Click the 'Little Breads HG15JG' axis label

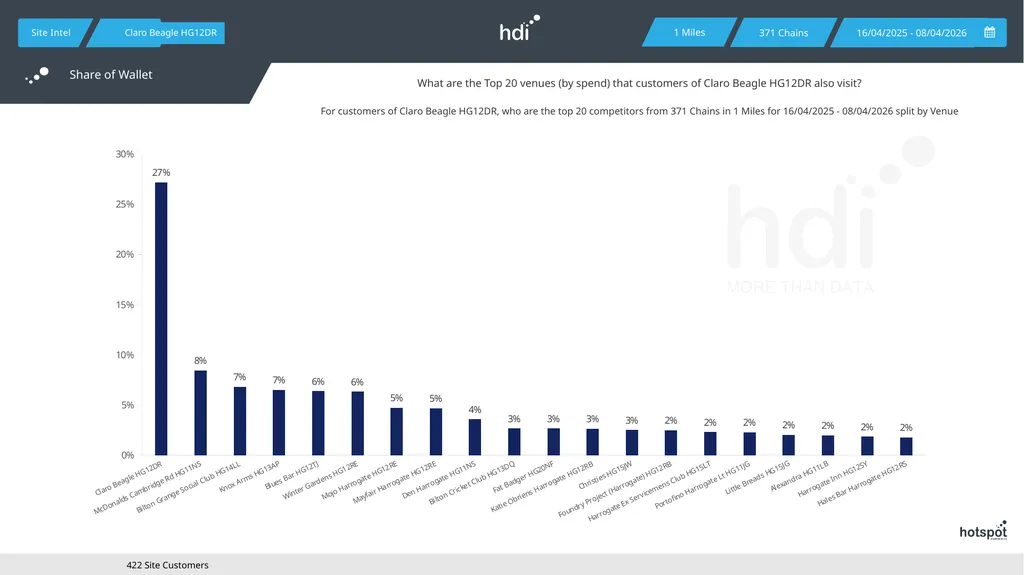(758, 478)
